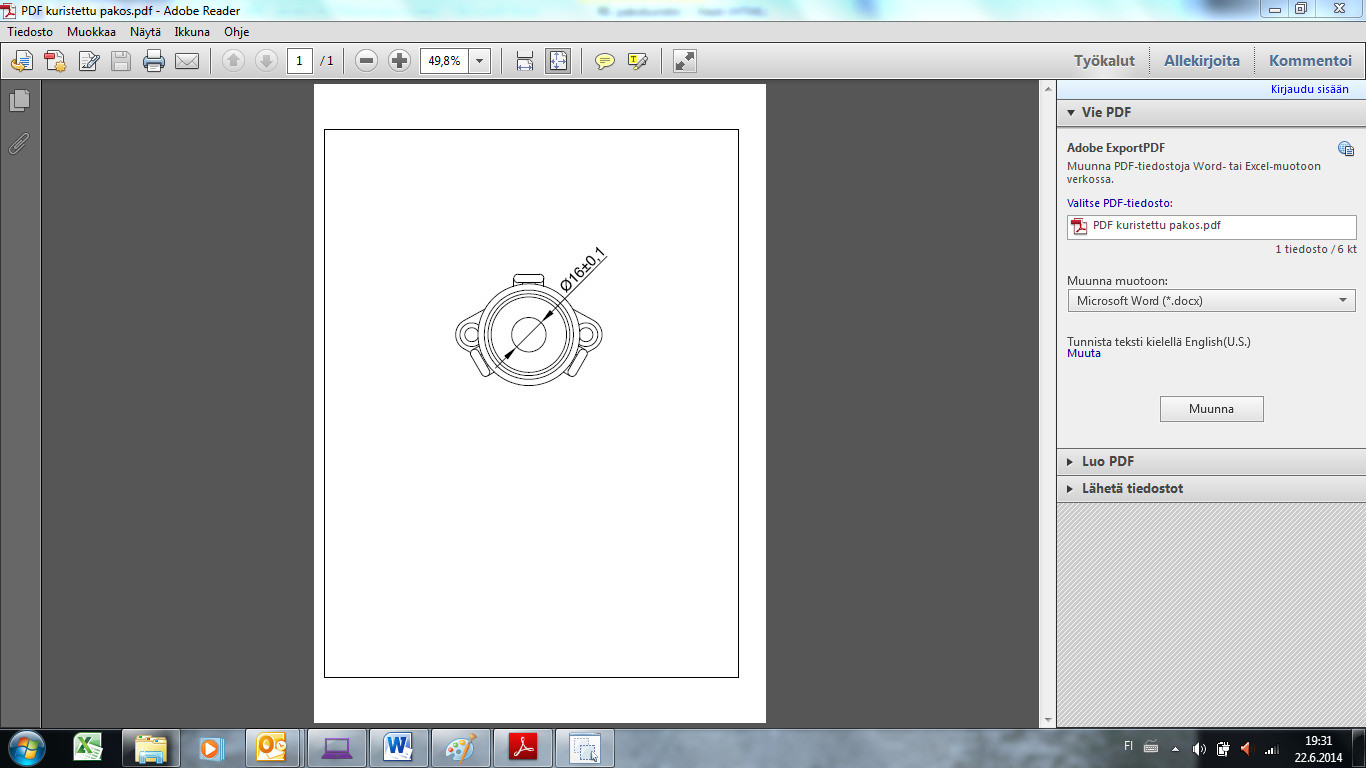The height and width of the screenshot is (768, 1366).
Task: Click the document scrollbar down arrow
Action: (x=1047, y=720)
